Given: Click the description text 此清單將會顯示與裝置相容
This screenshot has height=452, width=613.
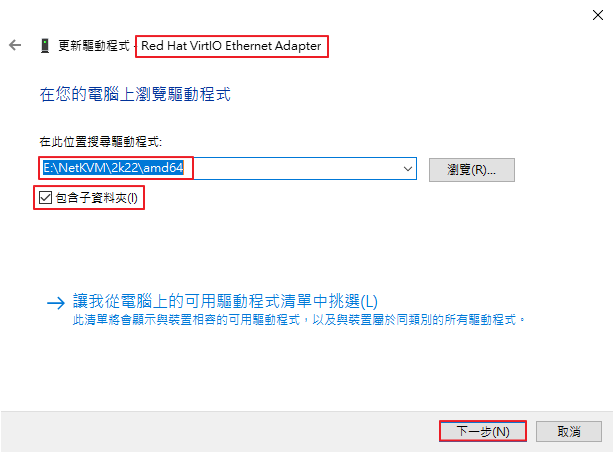Looking at the screenshot, I should click(x=299, y=320).
